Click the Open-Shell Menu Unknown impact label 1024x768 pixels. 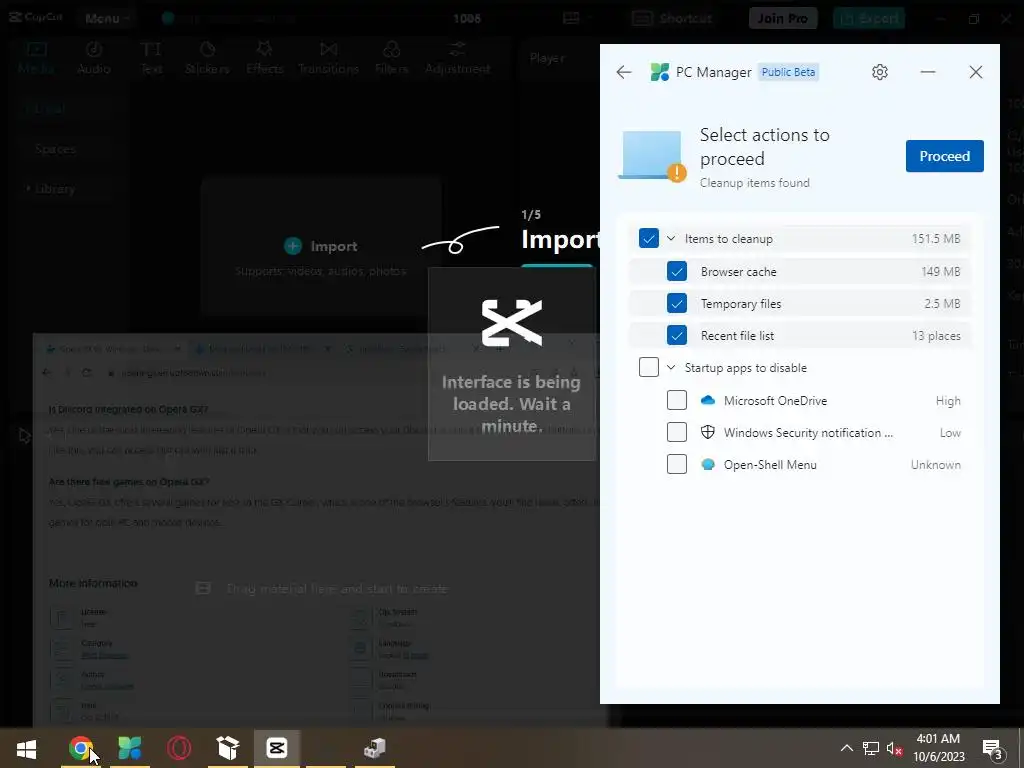(936, 465)
